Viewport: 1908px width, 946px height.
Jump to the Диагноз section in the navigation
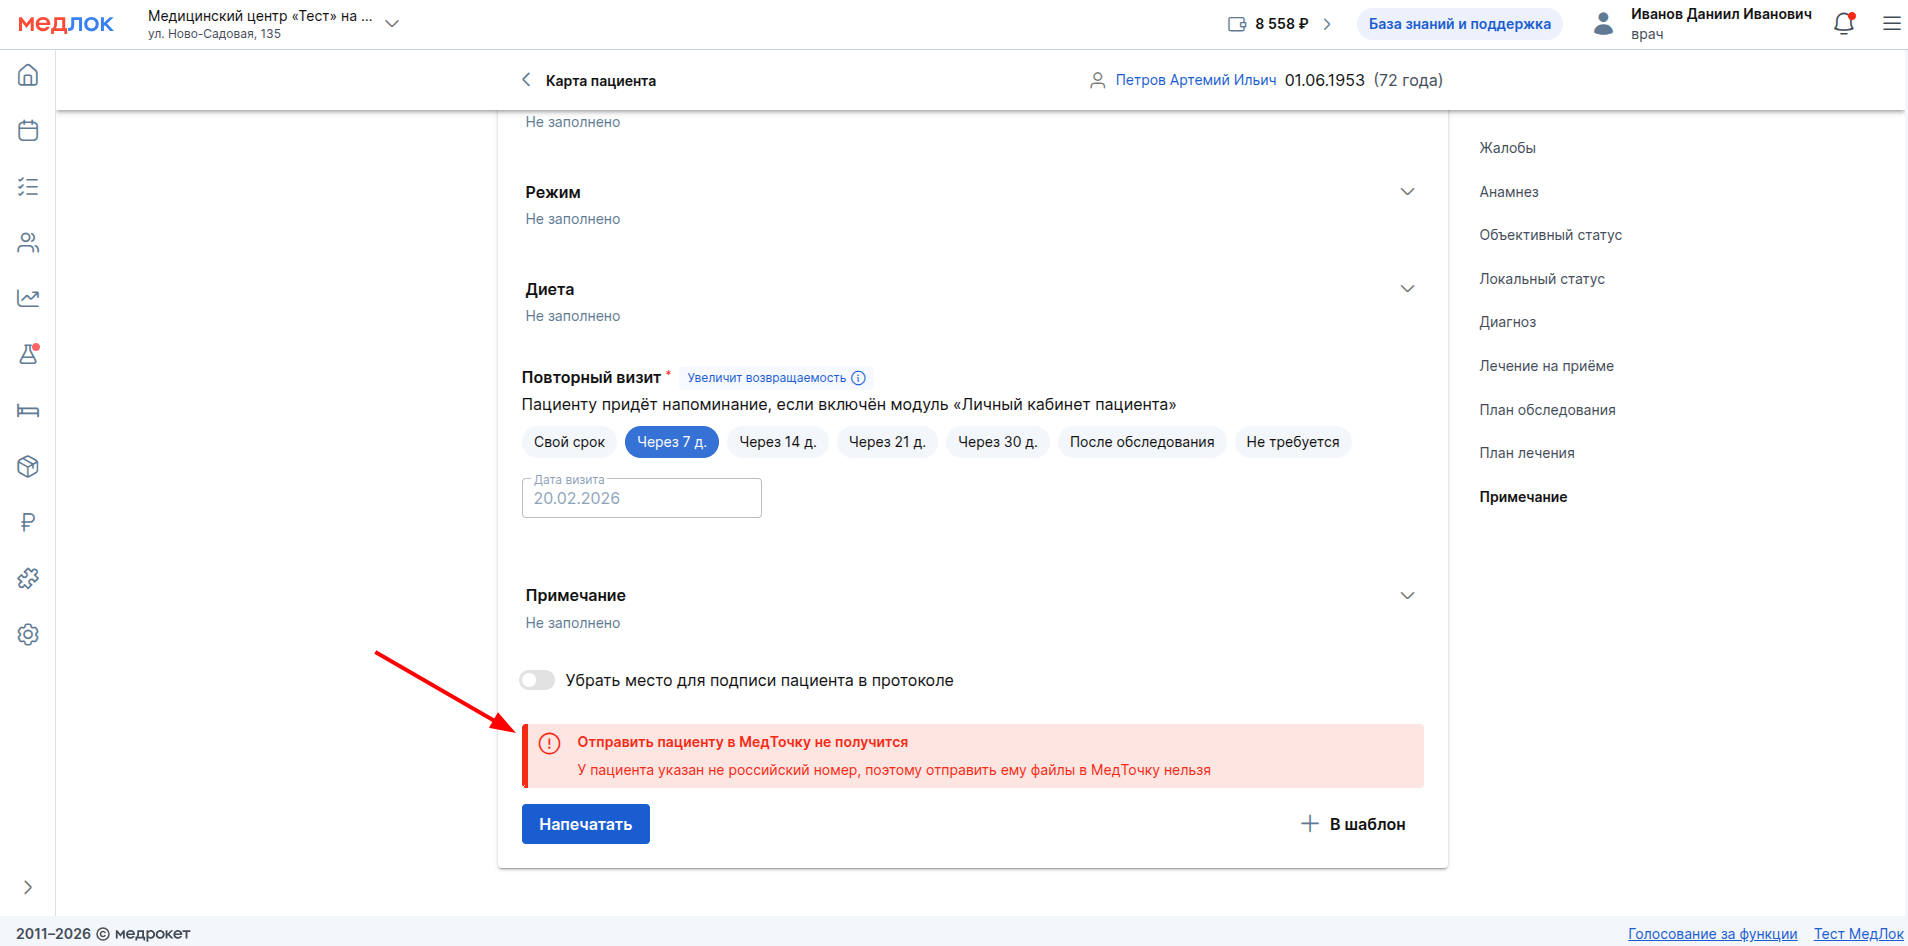coord(1507,322)
